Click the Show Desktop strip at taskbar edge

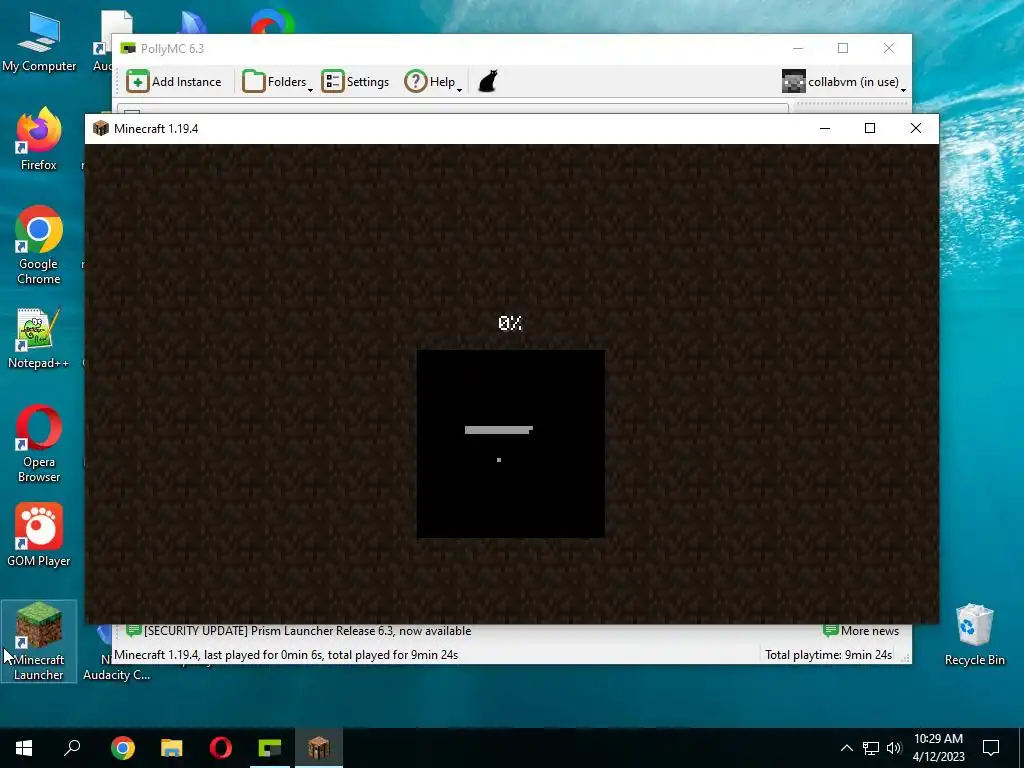[x=1021, y=748]
